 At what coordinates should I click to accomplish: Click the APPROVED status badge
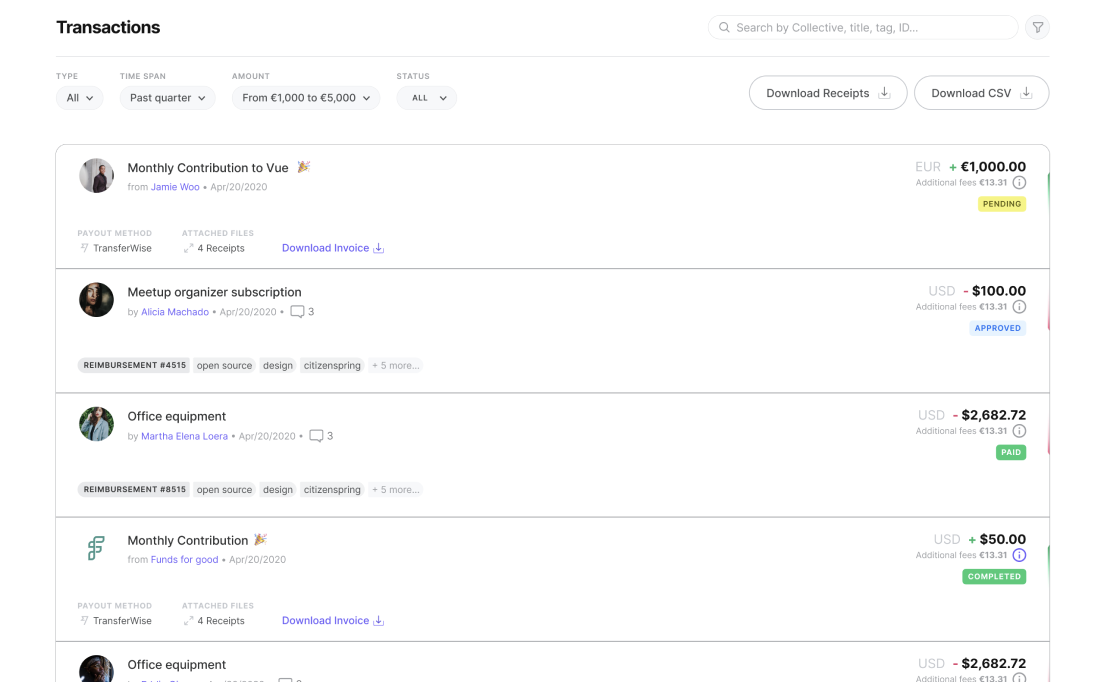tap(997, 327)
